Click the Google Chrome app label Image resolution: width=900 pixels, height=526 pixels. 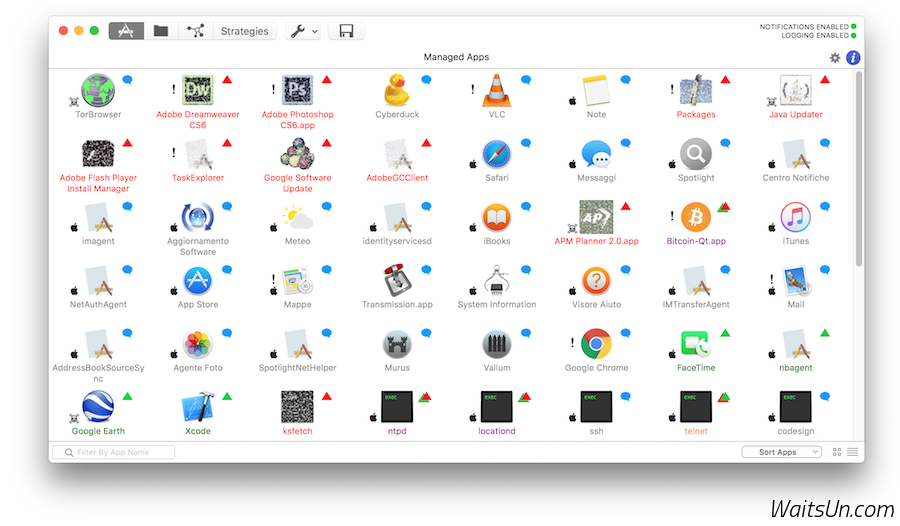(x=596, y=368)
